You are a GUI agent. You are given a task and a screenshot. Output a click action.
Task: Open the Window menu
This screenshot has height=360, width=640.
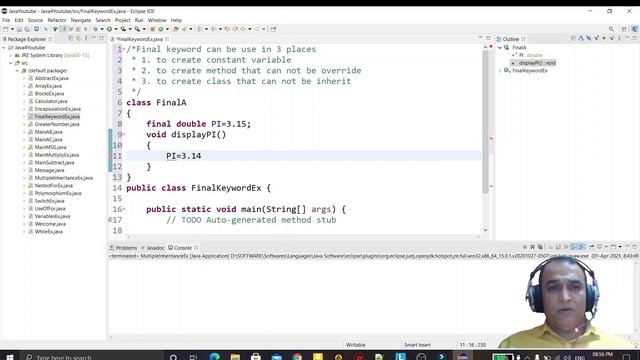(157, 20)
